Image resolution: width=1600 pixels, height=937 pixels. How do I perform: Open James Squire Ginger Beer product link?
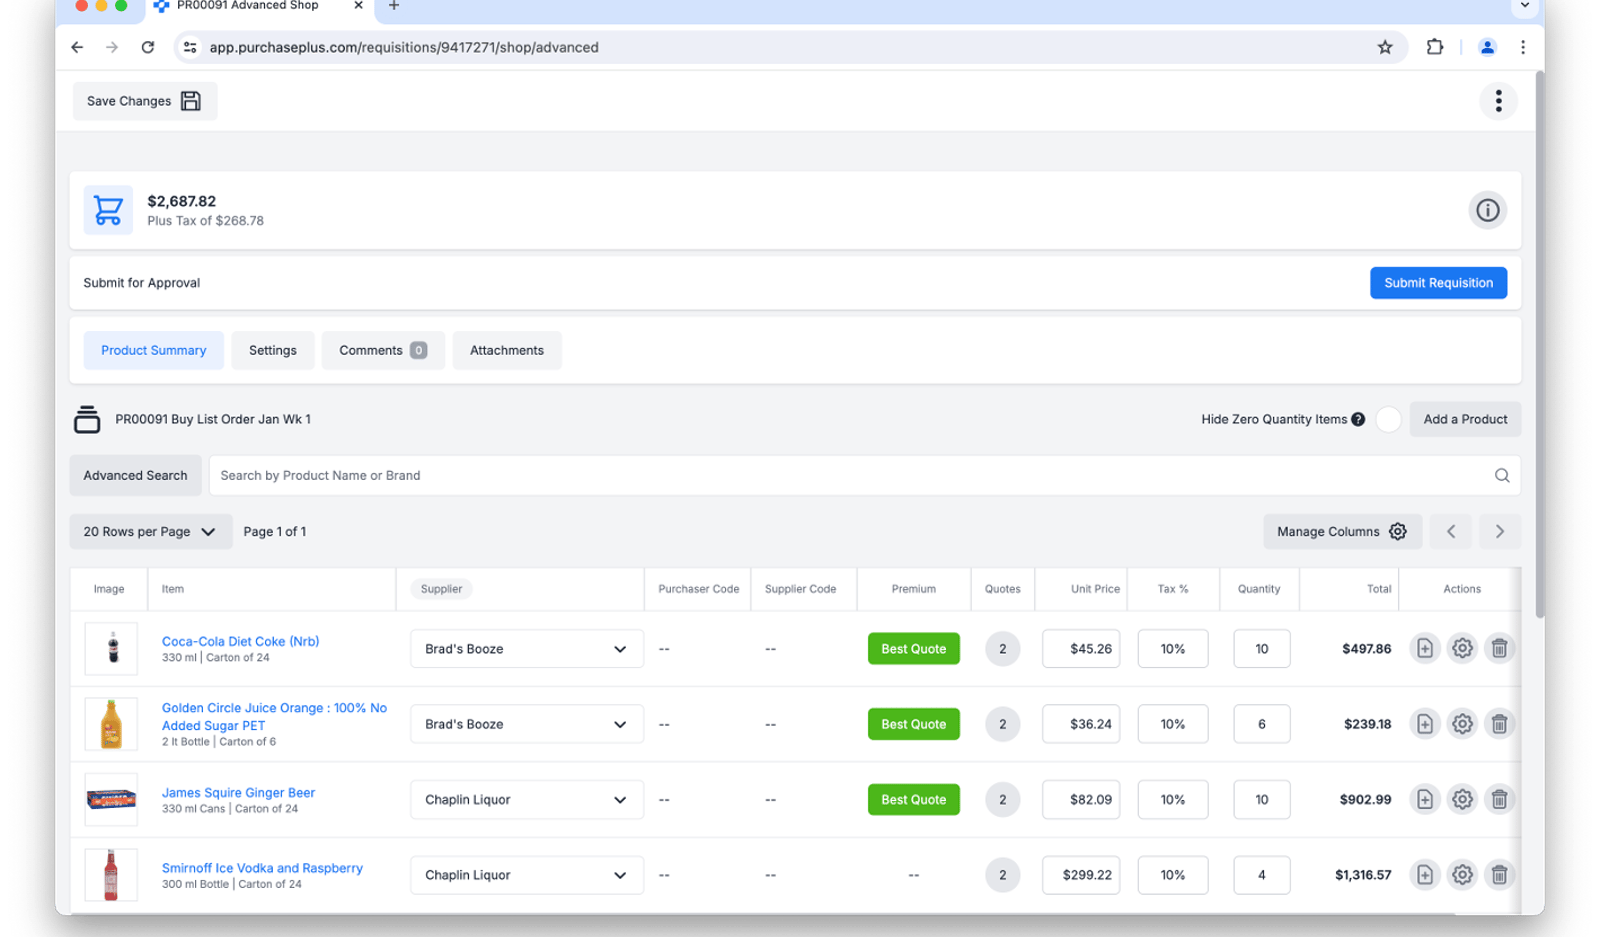tap(238, 792)
